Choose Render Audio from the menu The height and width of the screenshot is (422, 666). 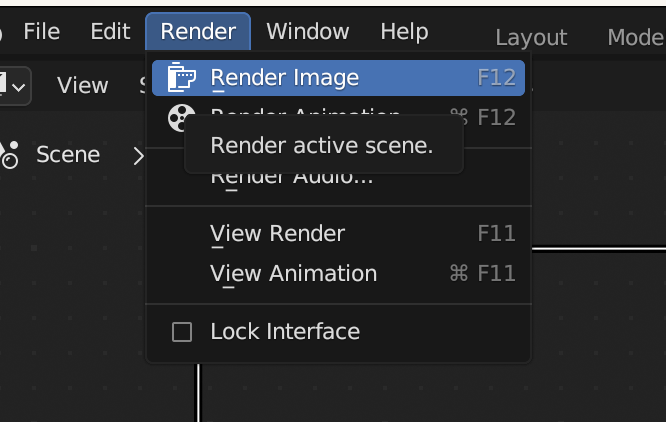click(x=291, y=178)
